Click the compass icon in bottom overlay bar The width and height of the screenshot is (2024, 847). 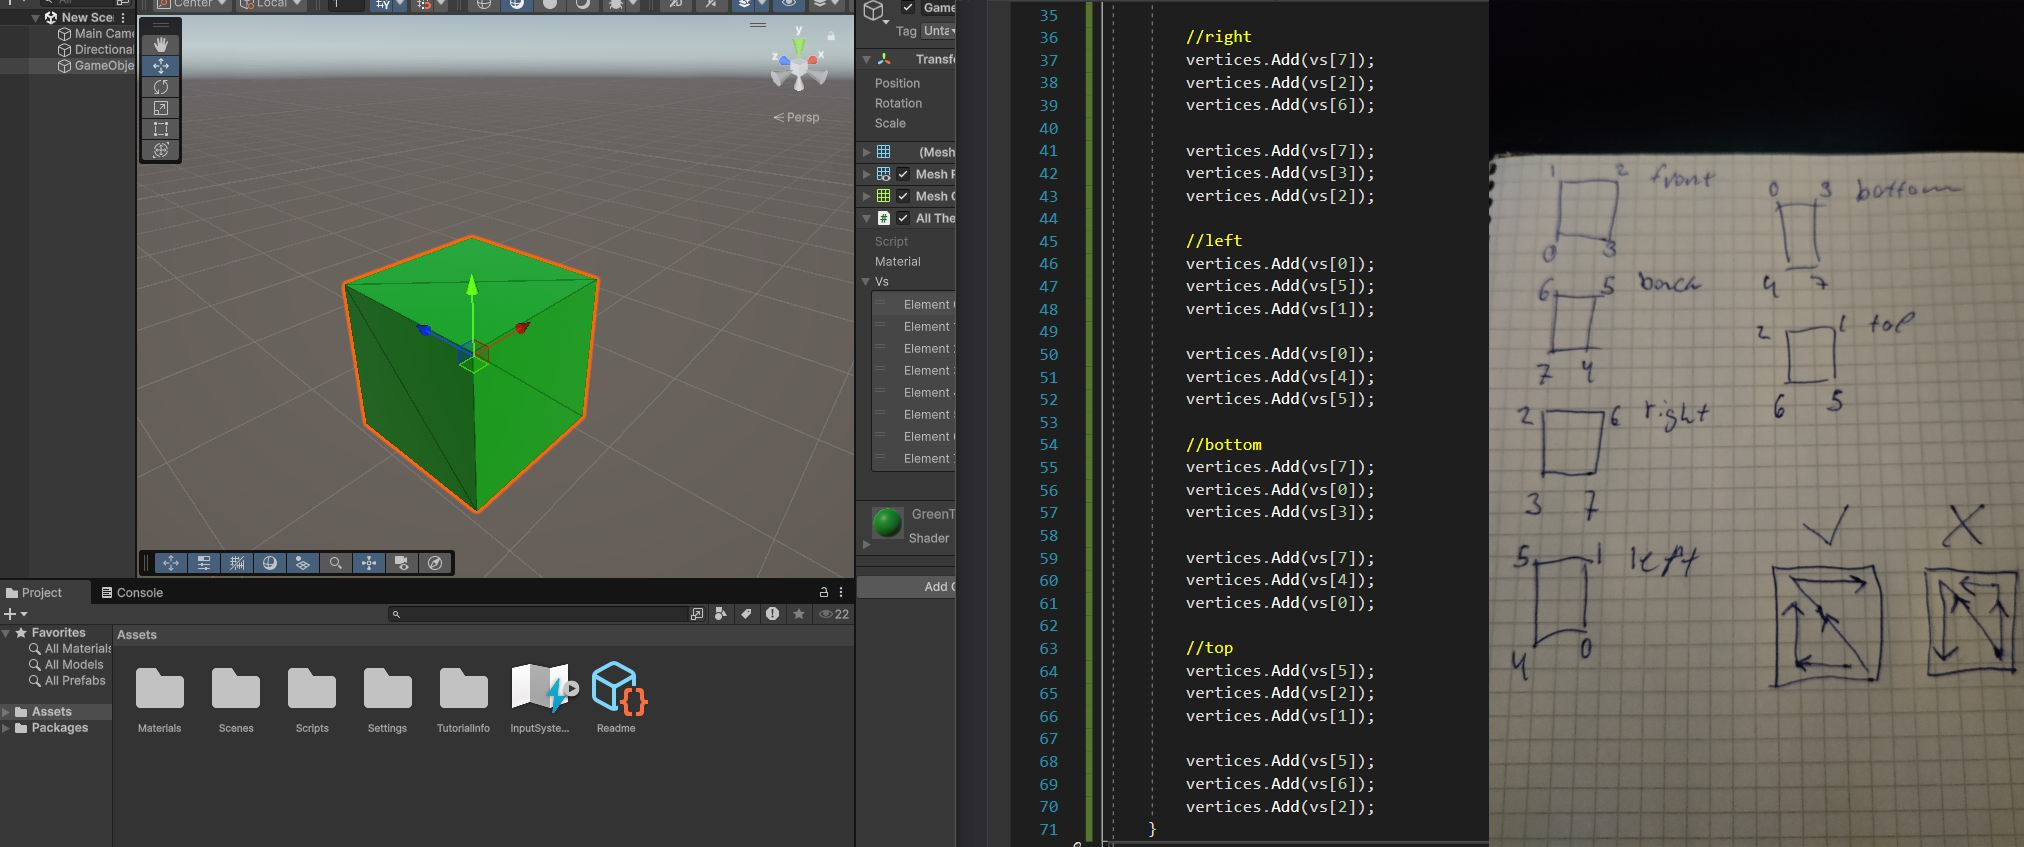pyautogui.click(x=435, y=563)
